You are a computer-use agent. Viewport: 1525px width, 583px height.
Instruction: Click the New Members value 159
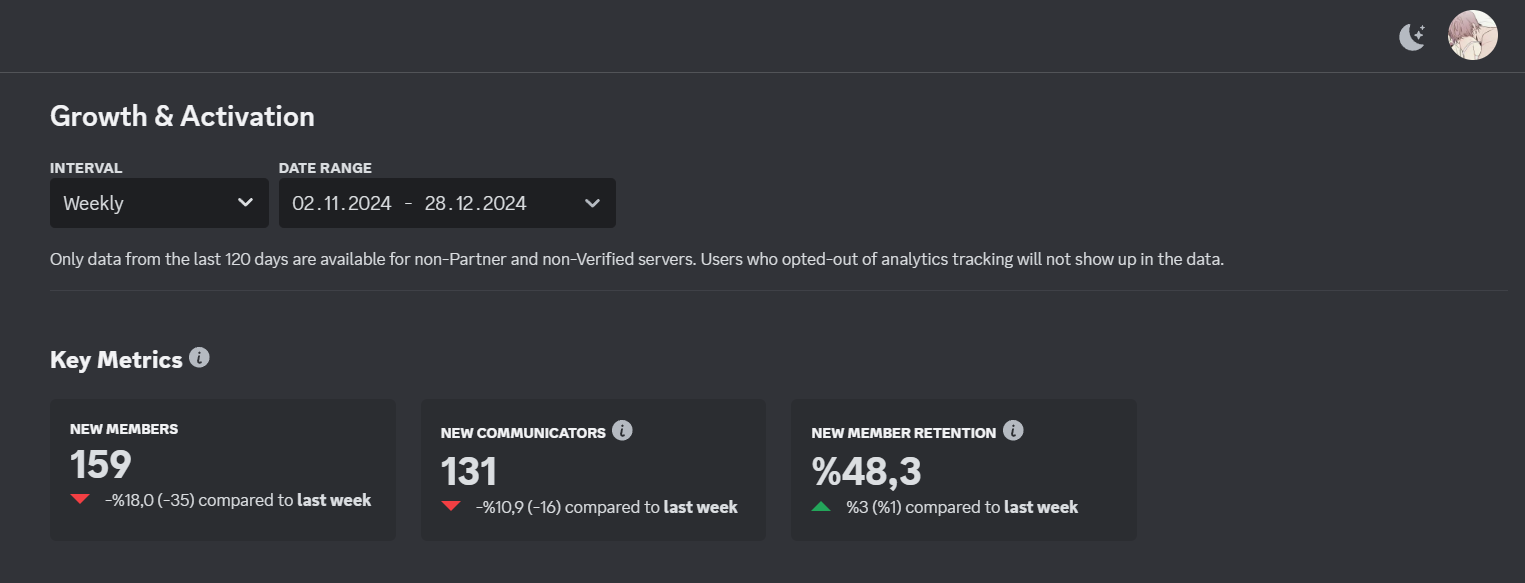(x=101, y=465)
